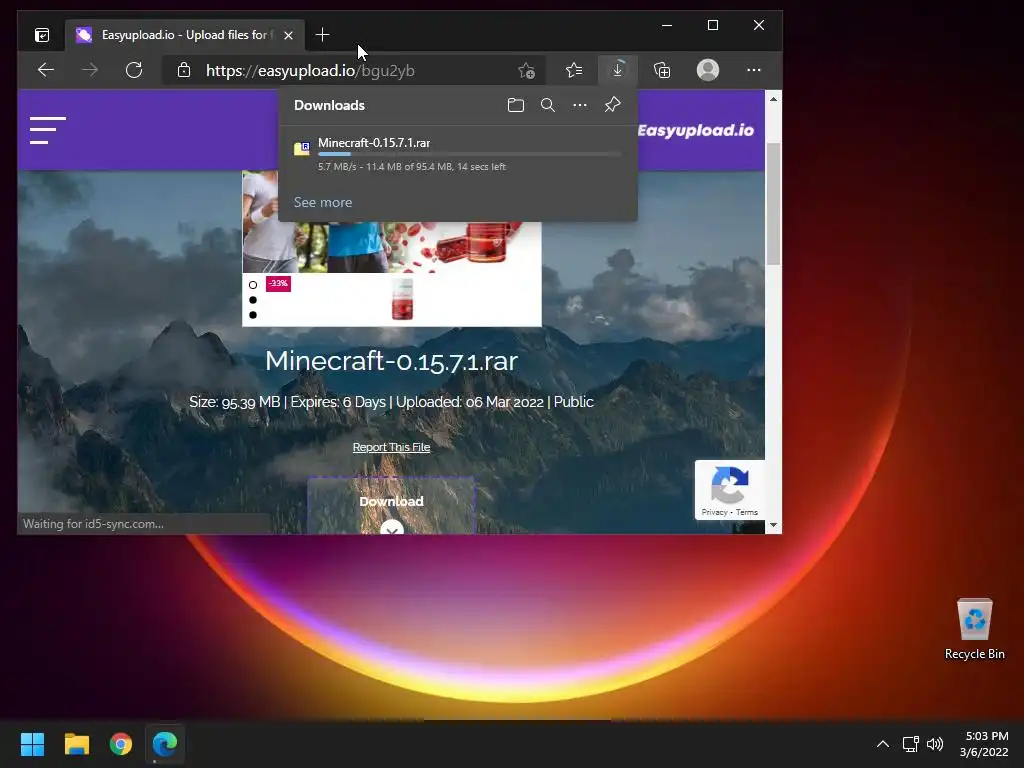The height and width of the screenshot is (768, 1024).
Task: Select the second ad carousel dot
Action: 253,300
